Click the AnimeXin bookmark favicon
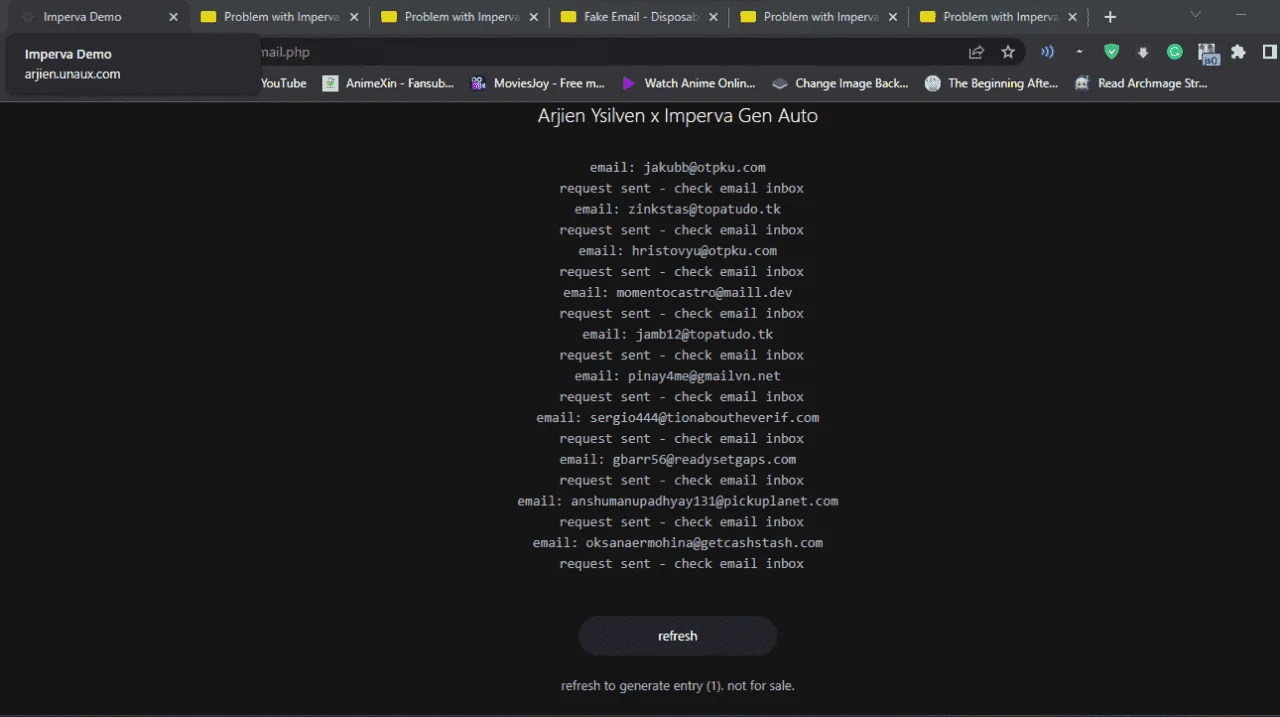Image resolution: width=1280 pixels, height=717 pixels. point(330,83)
